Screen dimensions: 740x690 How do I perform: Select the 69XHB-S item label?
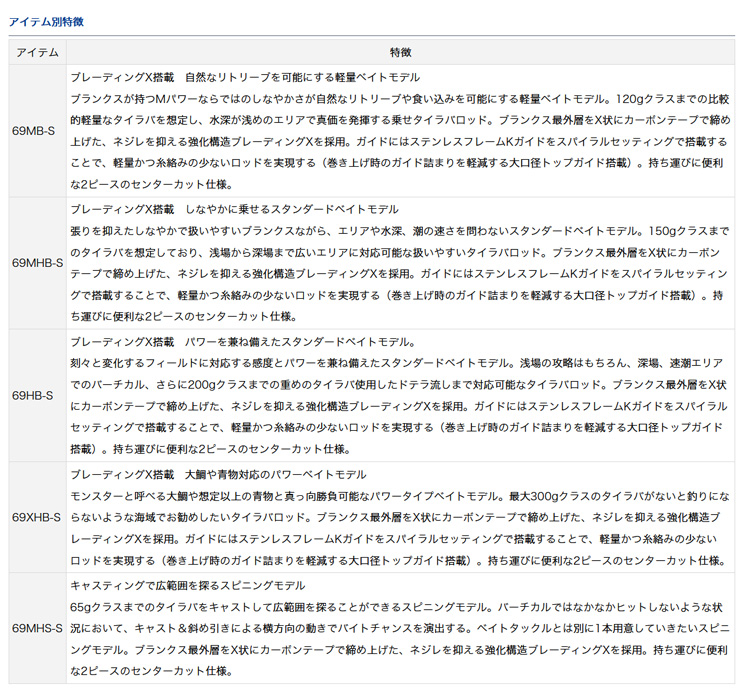[36, 517]
